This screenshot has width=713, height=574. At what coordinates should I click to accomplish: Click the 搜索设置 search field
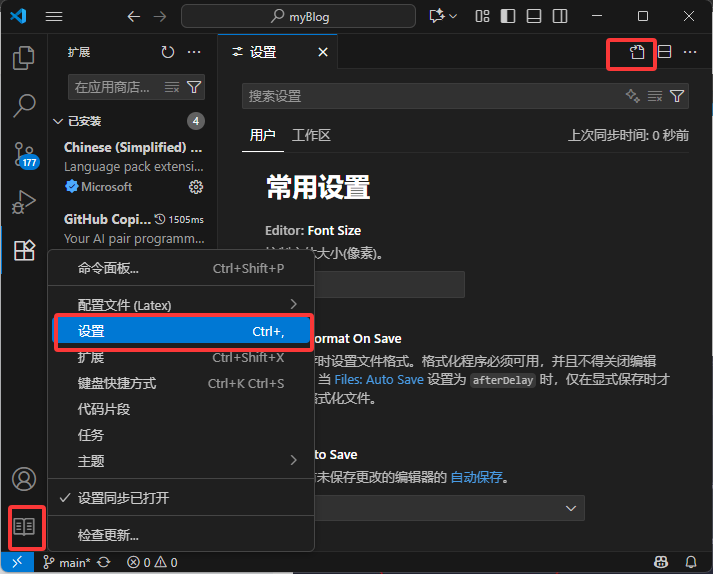430,96
